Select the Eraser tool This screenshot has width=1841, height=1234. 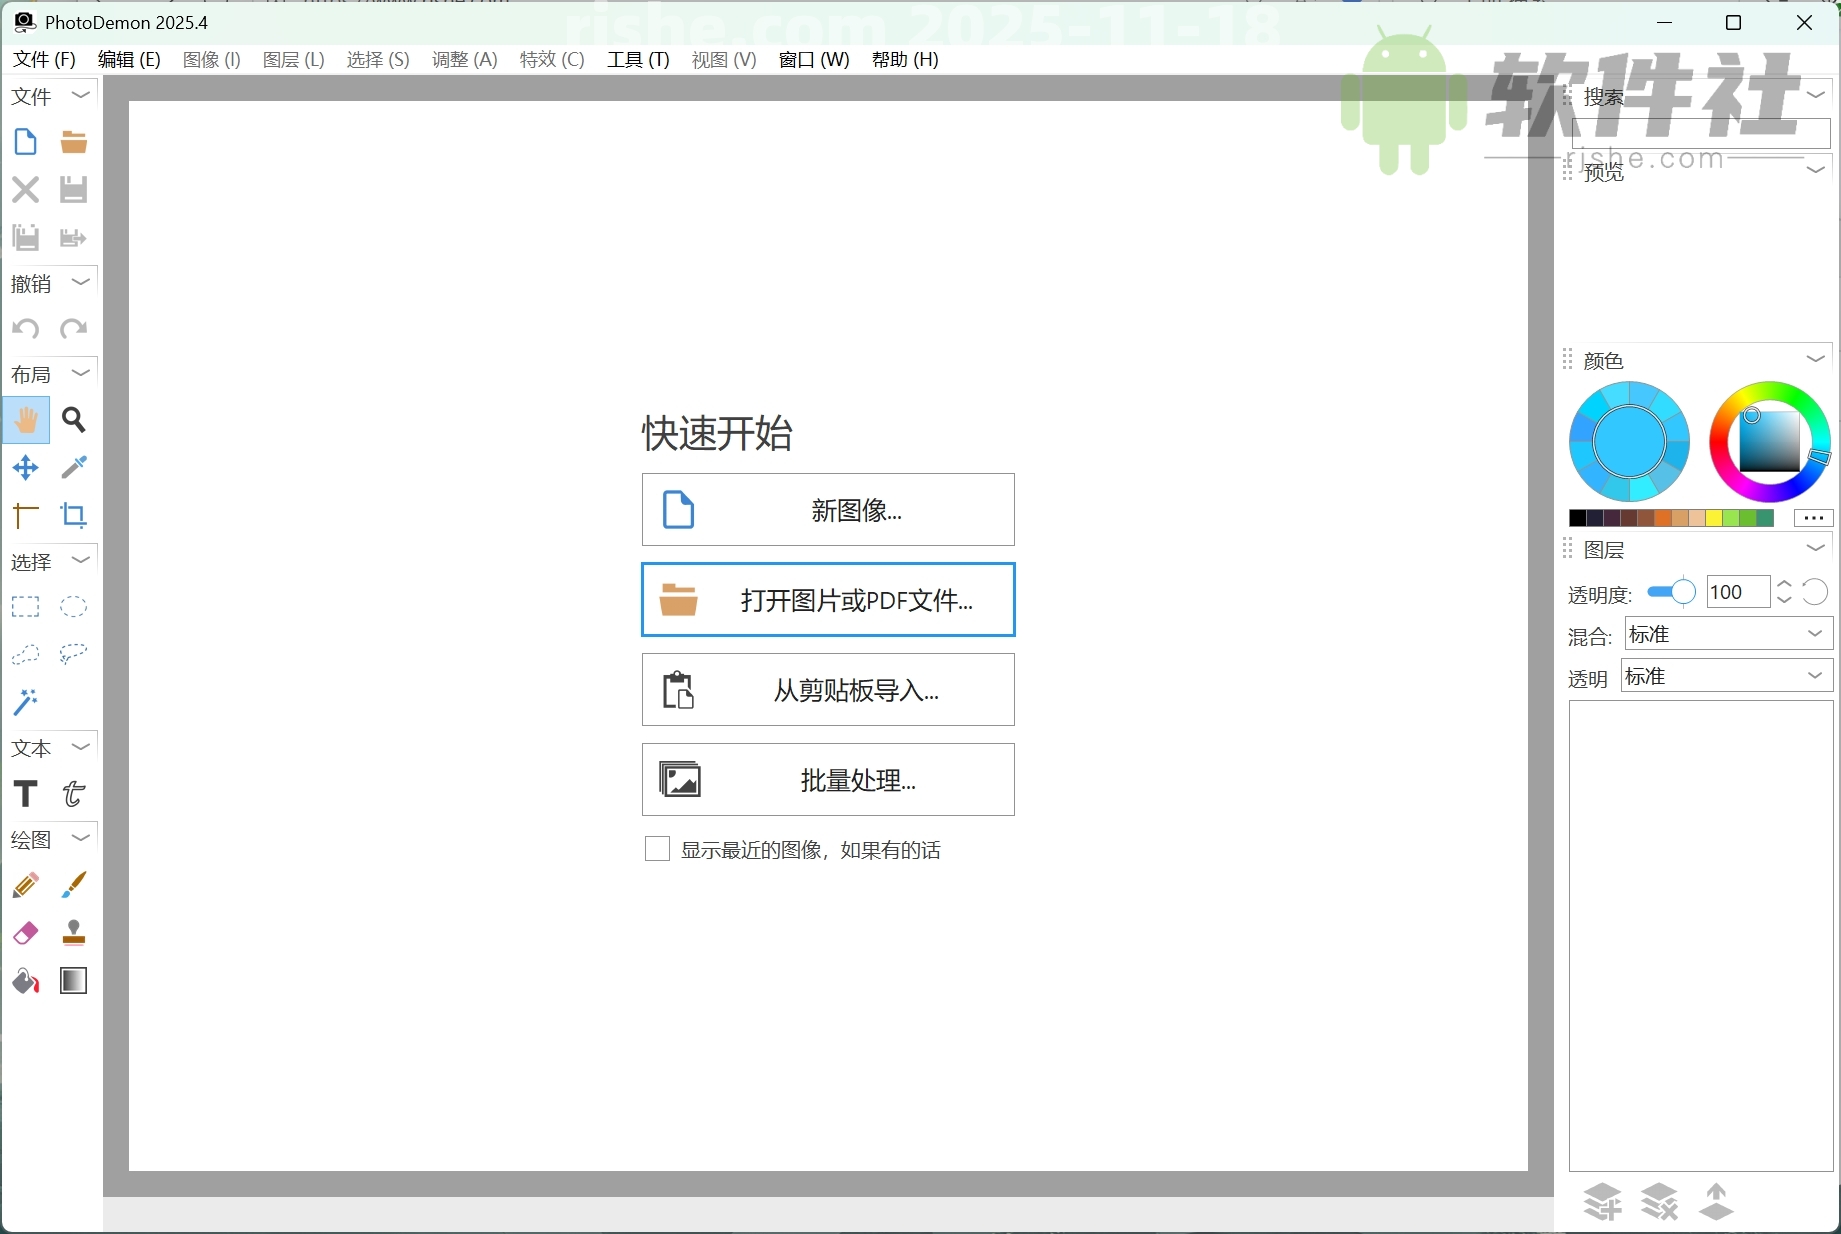[25, 933]
